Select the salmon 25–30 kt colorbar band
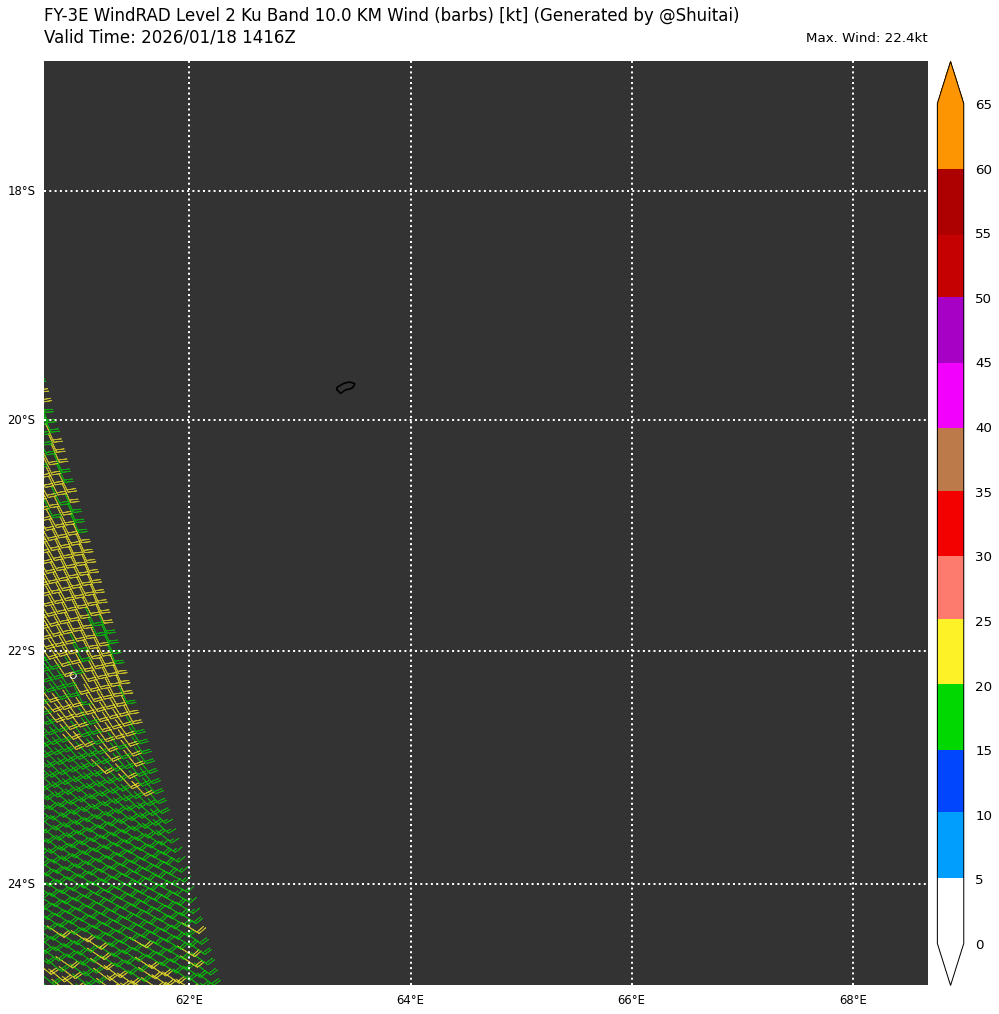The width and height of the screenshot is (999, 1014). [x=950, y=588]
